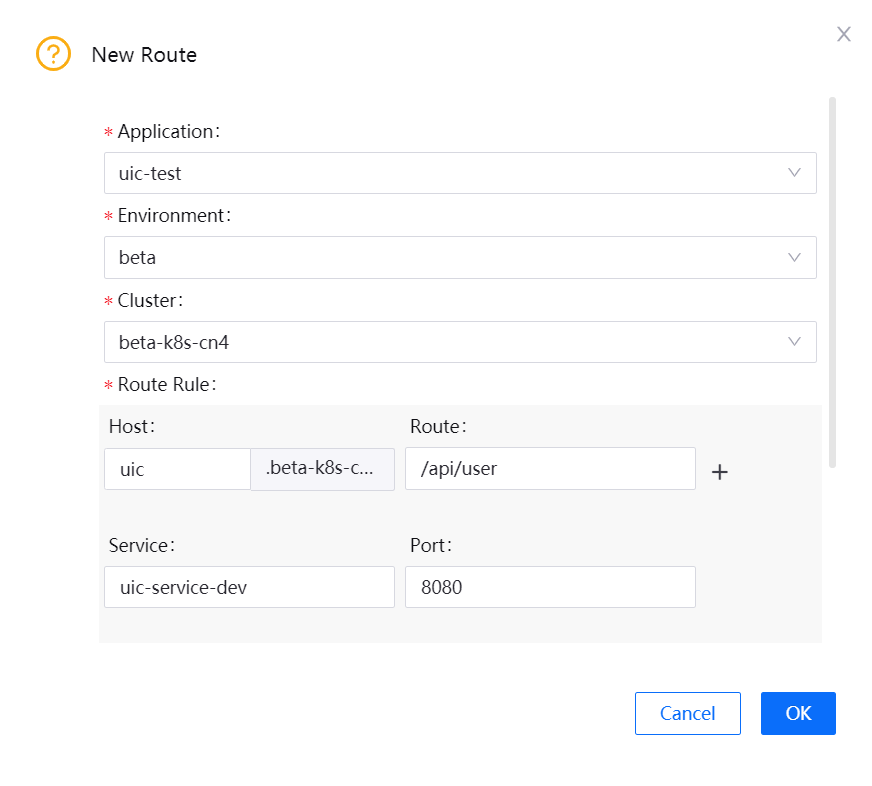The height and width of the screenshot is (786, 872).
Task: Select the uic-test application field
Action: (440, 173)
